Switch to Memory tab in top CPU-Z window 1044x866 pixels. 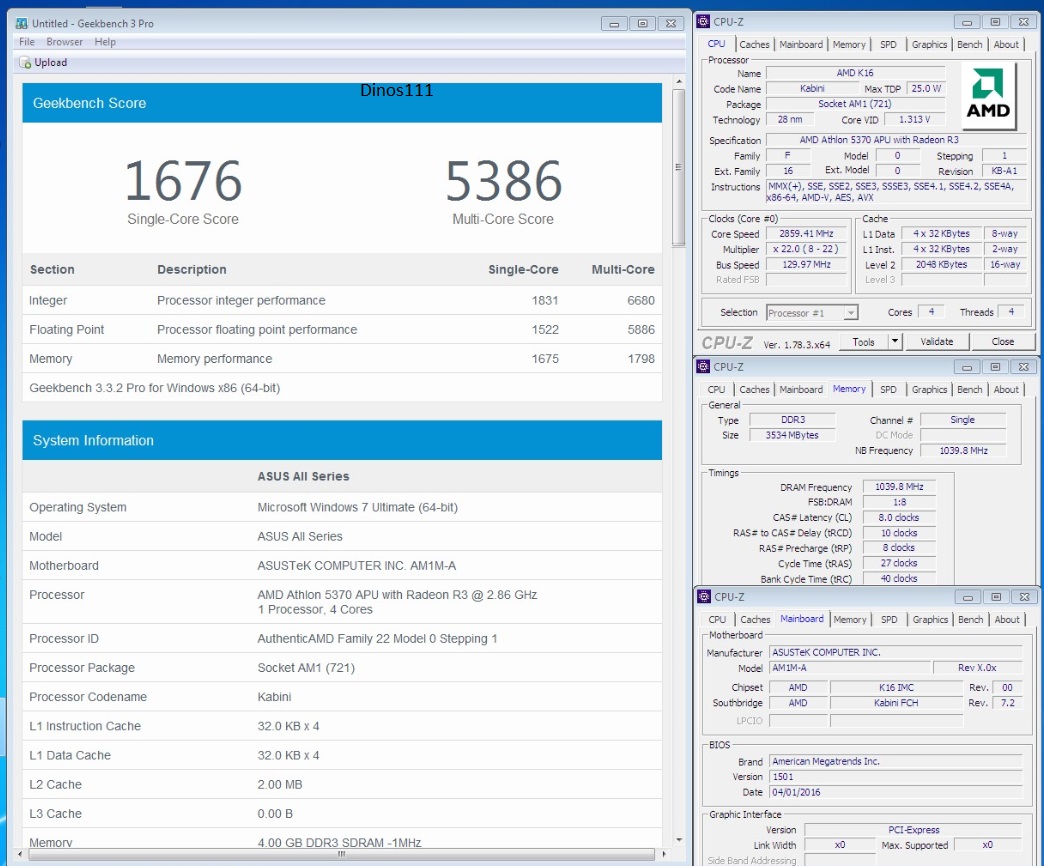[849, 45]
